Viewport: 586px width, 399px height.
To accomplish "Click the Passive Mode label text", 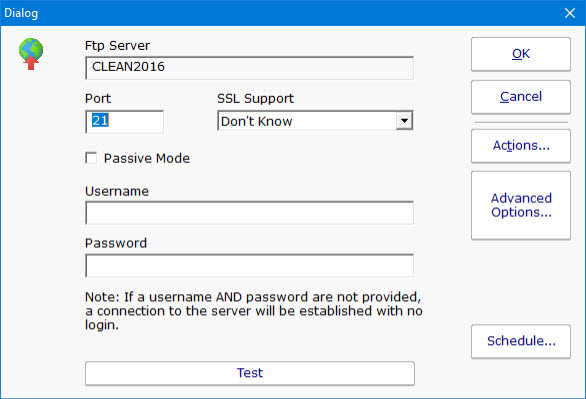I will click(x=146, y=158).
